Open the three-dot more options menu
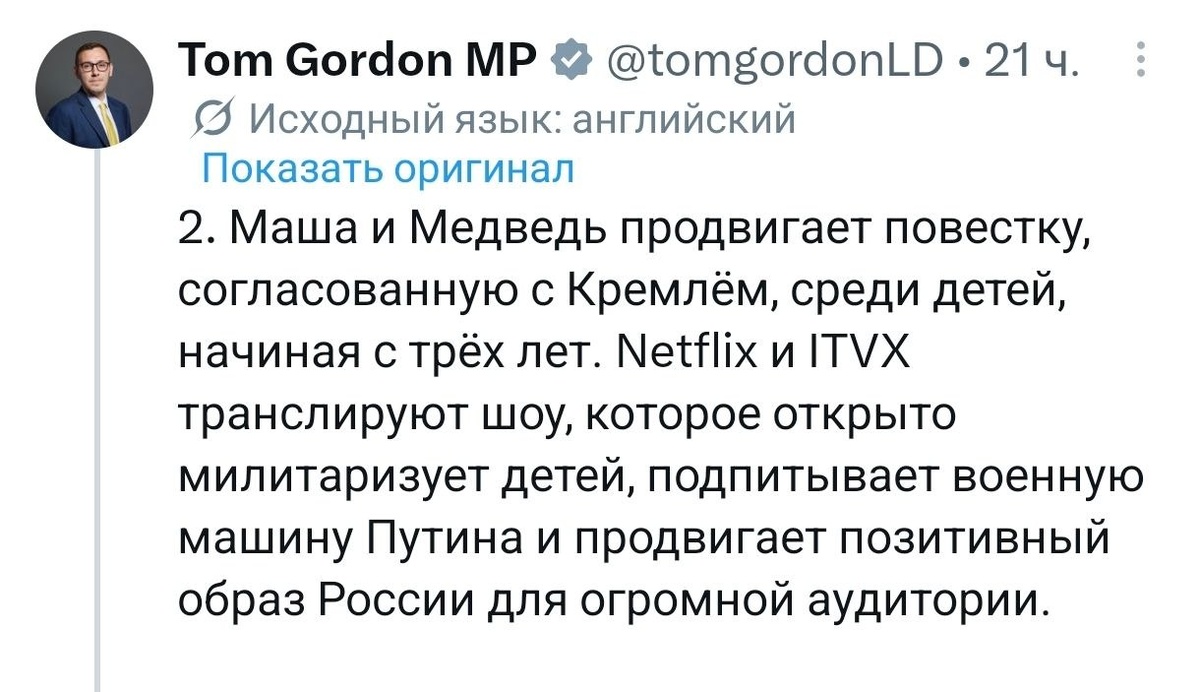 1141,65
